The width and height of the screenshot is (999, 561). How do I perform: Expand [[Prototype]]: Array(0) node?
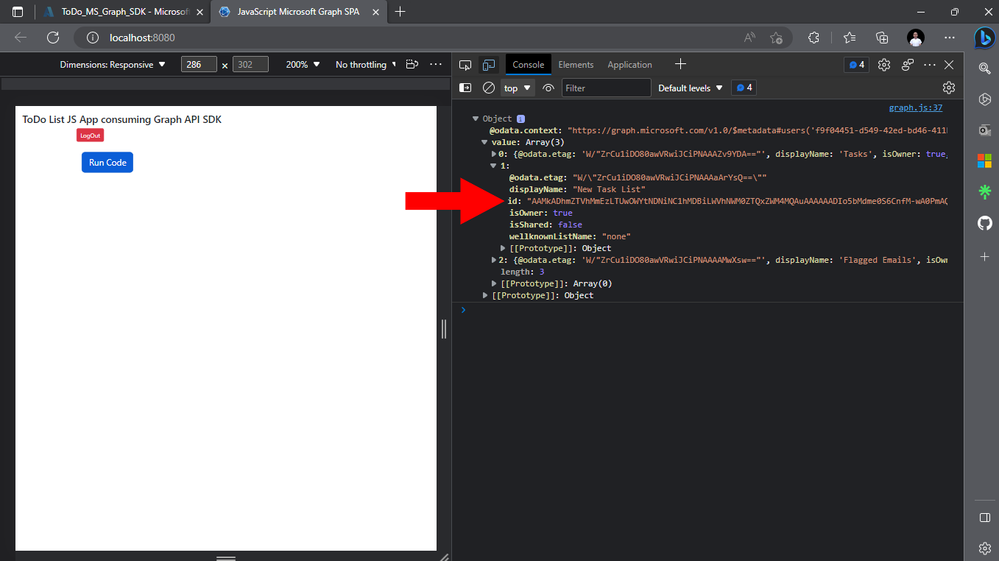(x=494, y=283)
